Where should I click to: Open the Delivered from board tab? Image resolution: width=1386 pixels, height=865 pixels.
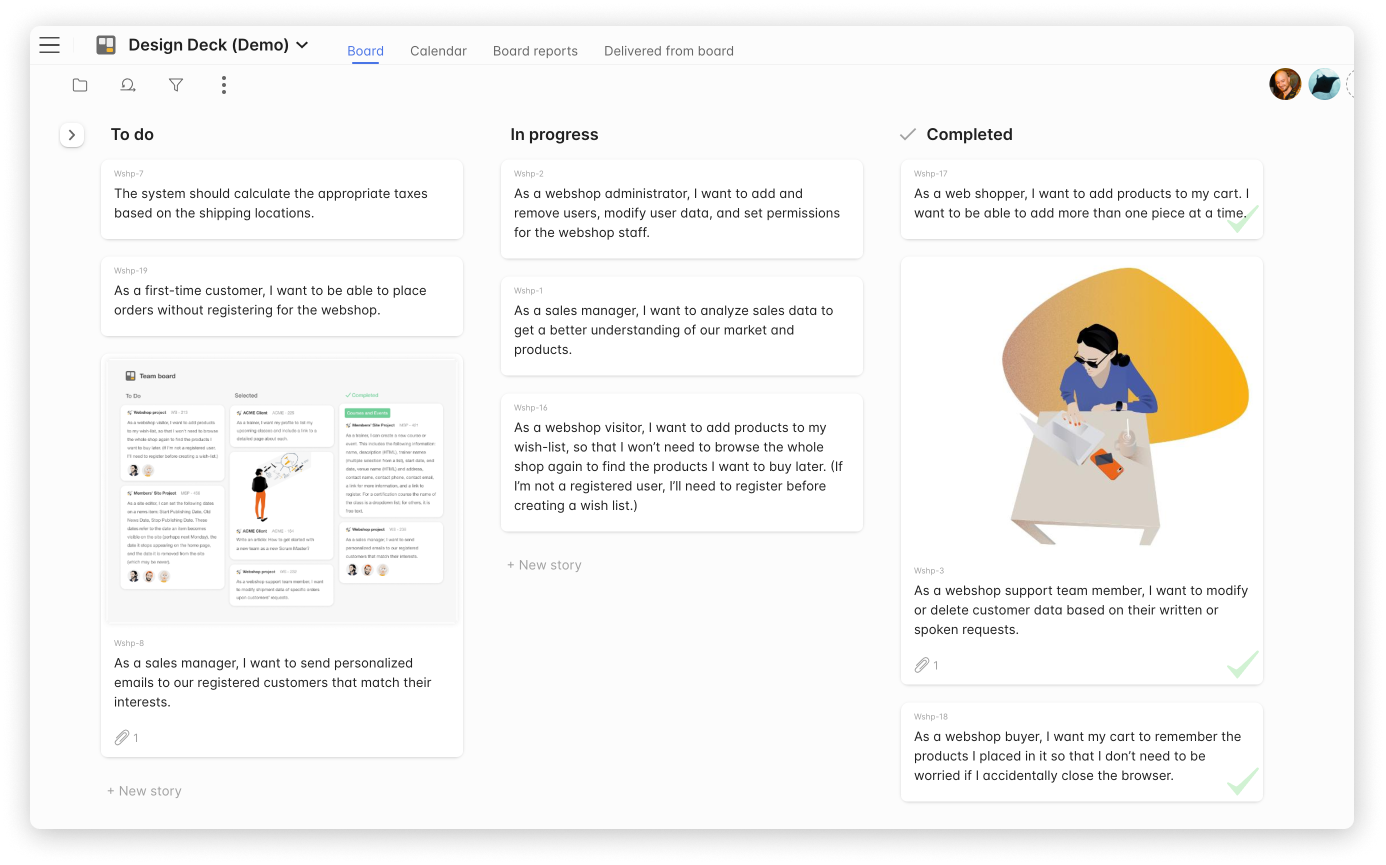669,51
